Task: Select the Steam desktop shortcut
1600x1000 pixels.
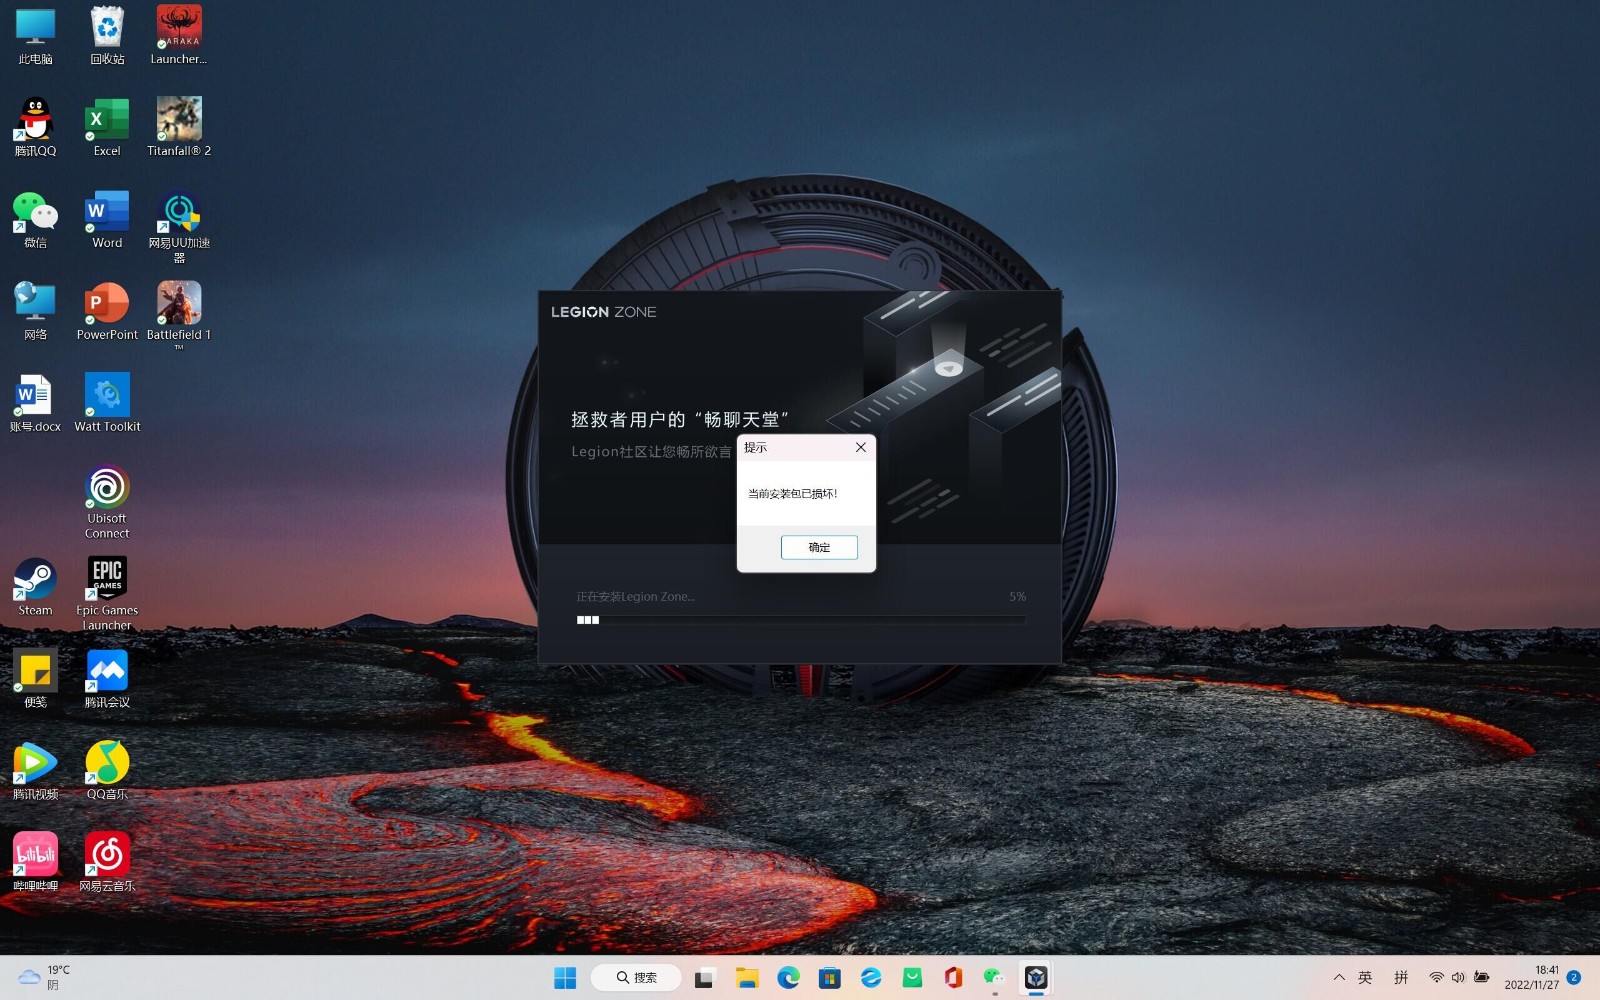Action: tap(35, 588)
